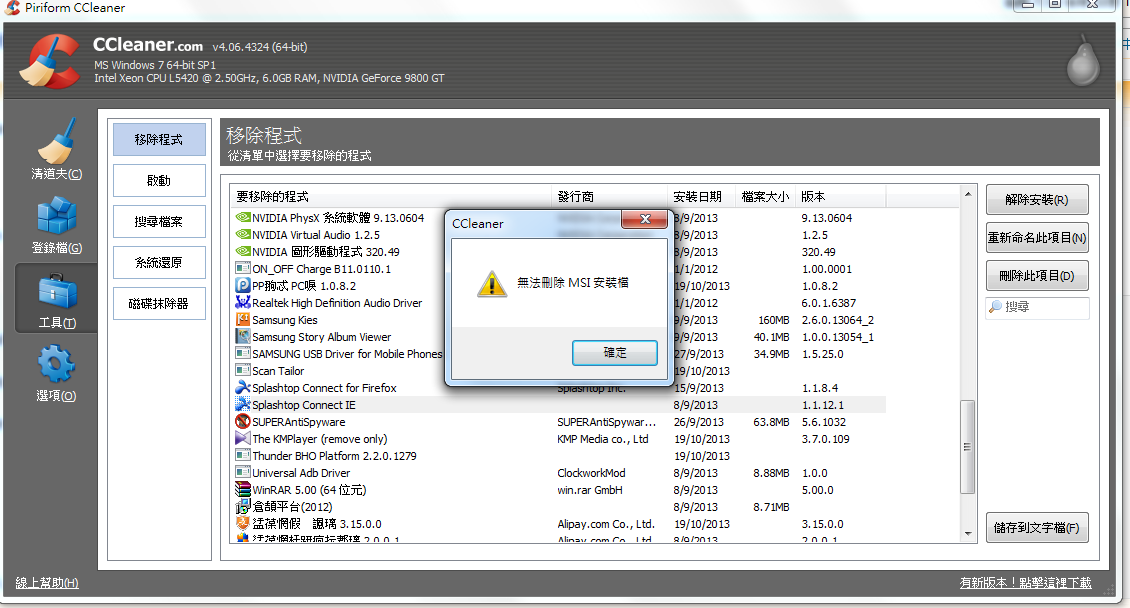Click the 63.8MB size cell

[771, 422]
